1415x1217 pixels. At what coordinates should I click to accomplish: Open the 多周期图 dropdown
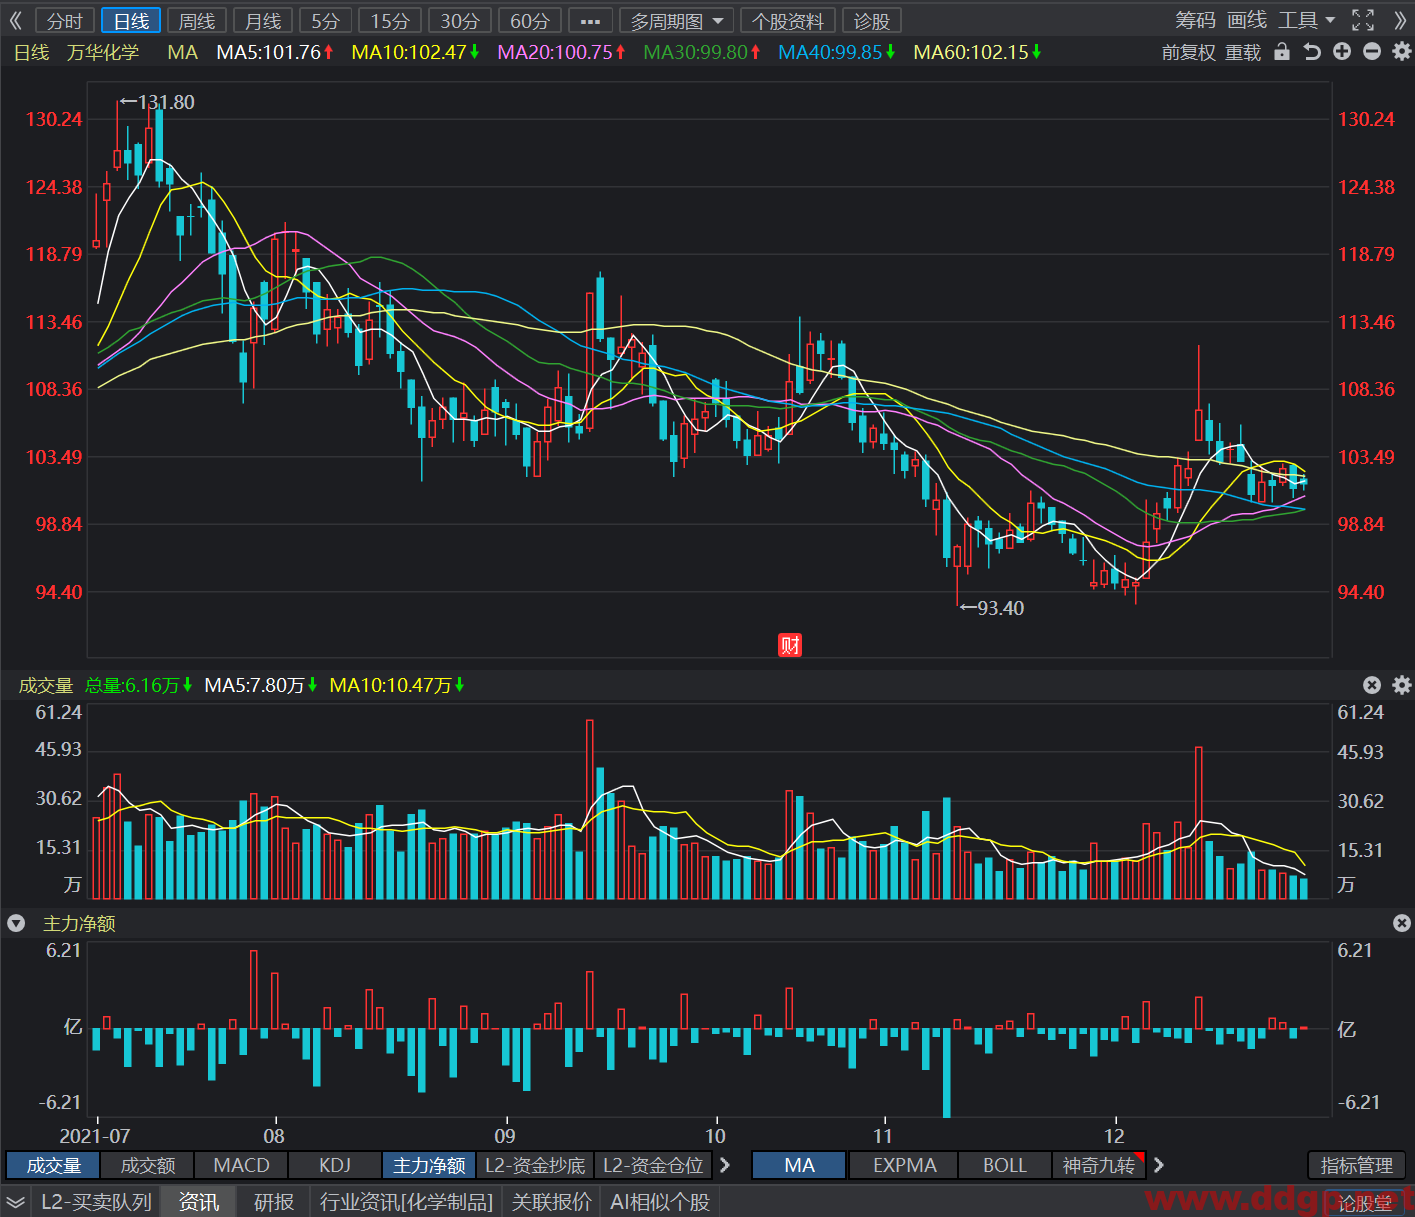tap(677, 21)
